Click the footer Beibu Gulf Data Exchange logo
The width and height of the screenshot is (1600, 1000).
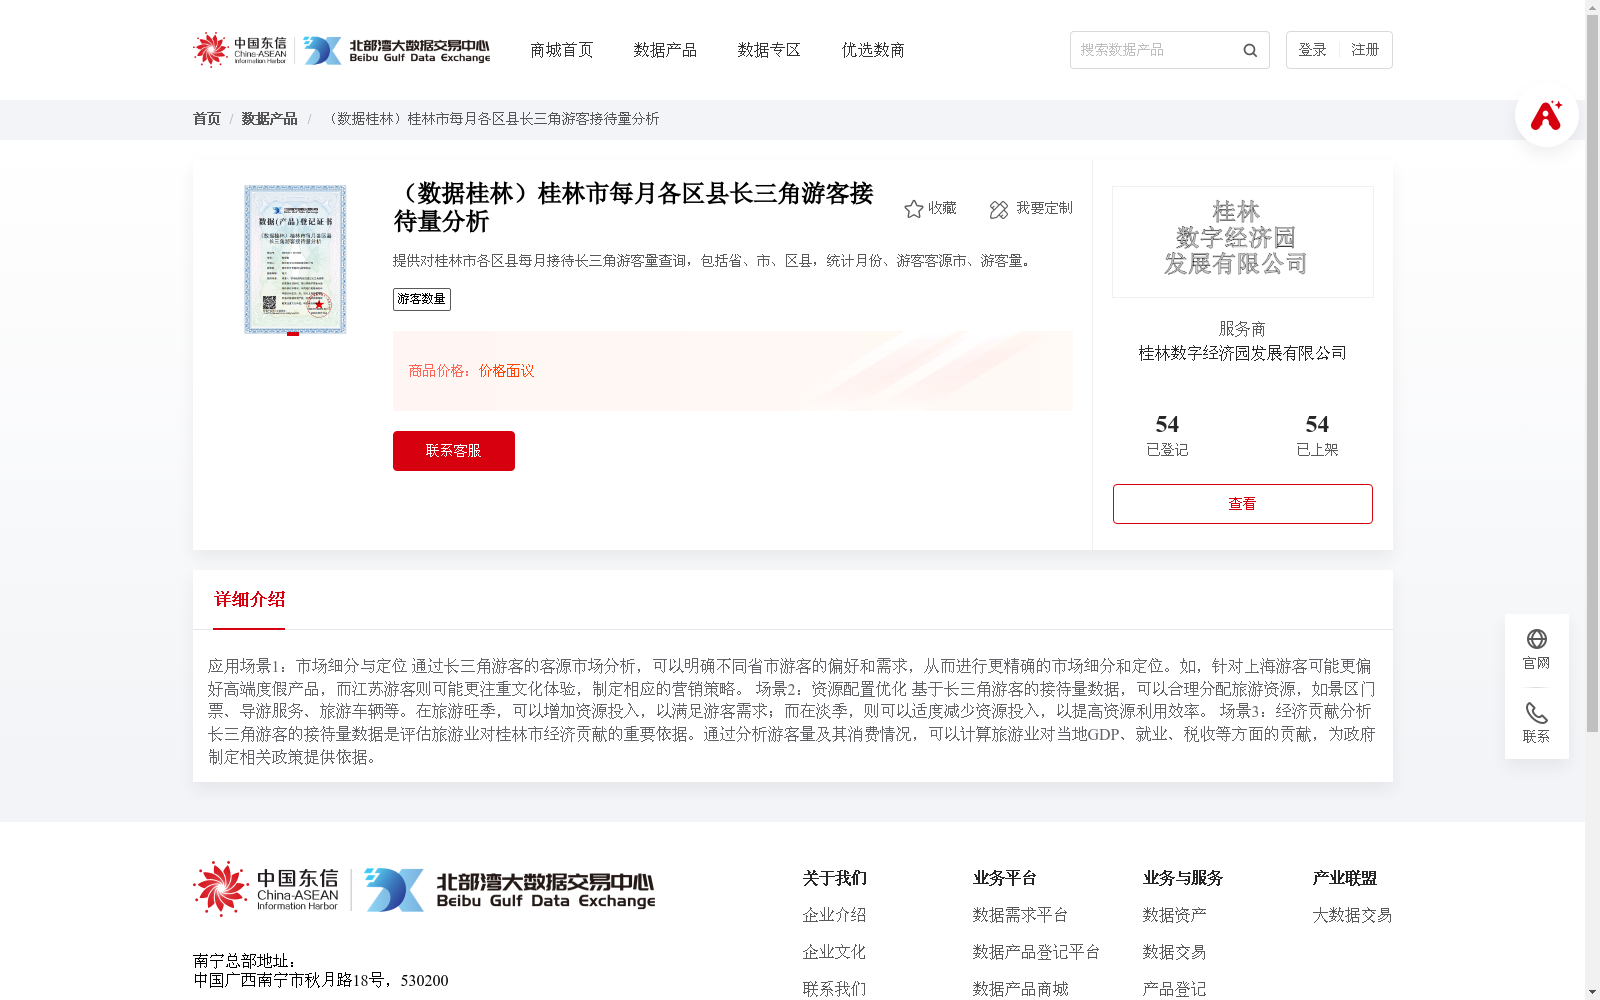pos(509,889)
